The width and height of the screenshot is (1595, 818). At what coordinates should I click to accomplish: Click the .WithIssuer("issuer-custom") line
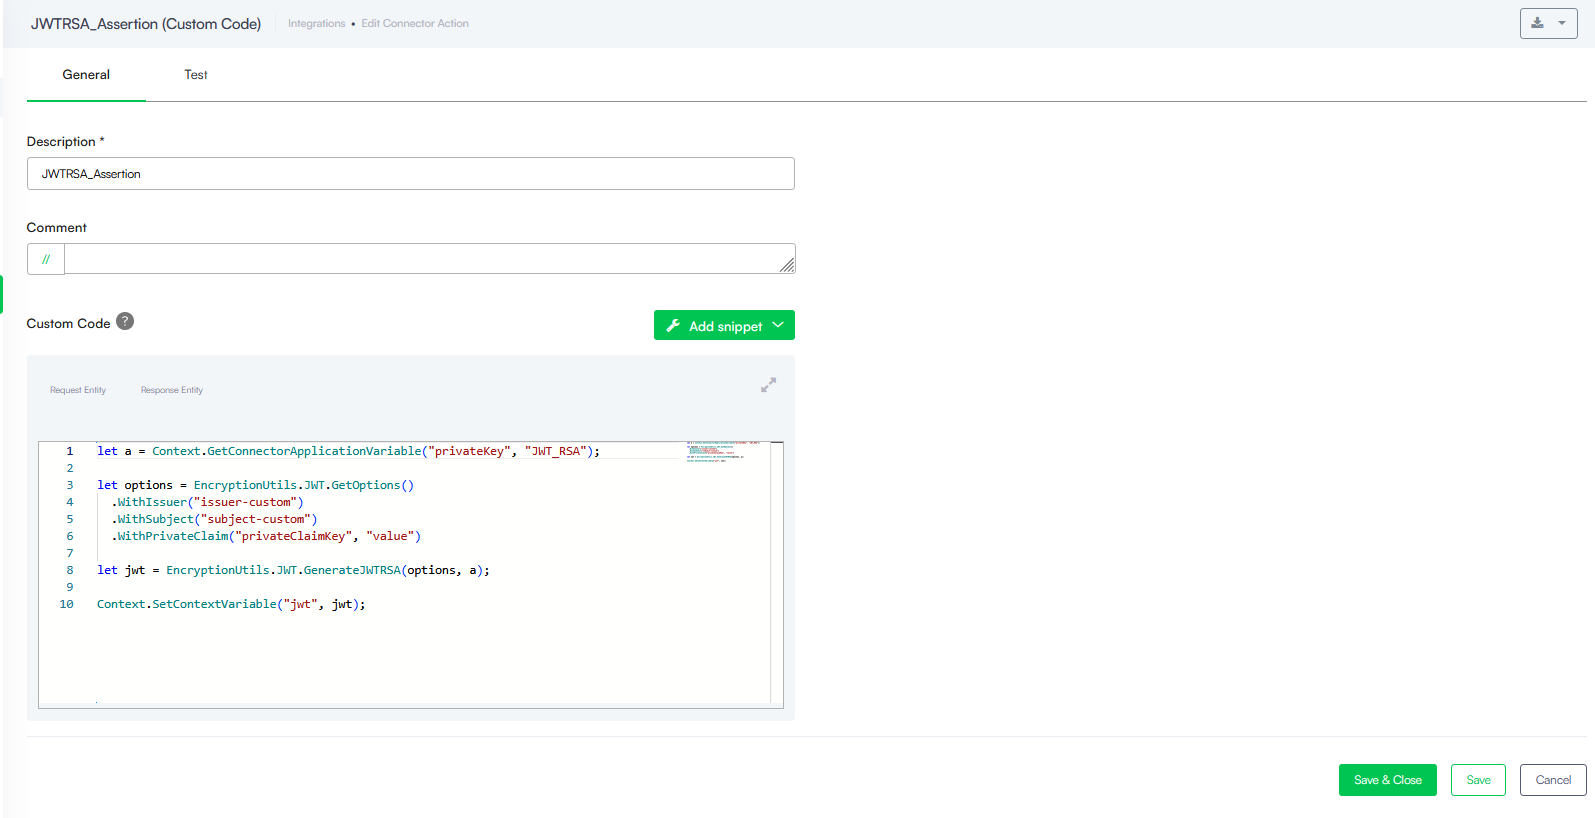[x=207, y=502]
